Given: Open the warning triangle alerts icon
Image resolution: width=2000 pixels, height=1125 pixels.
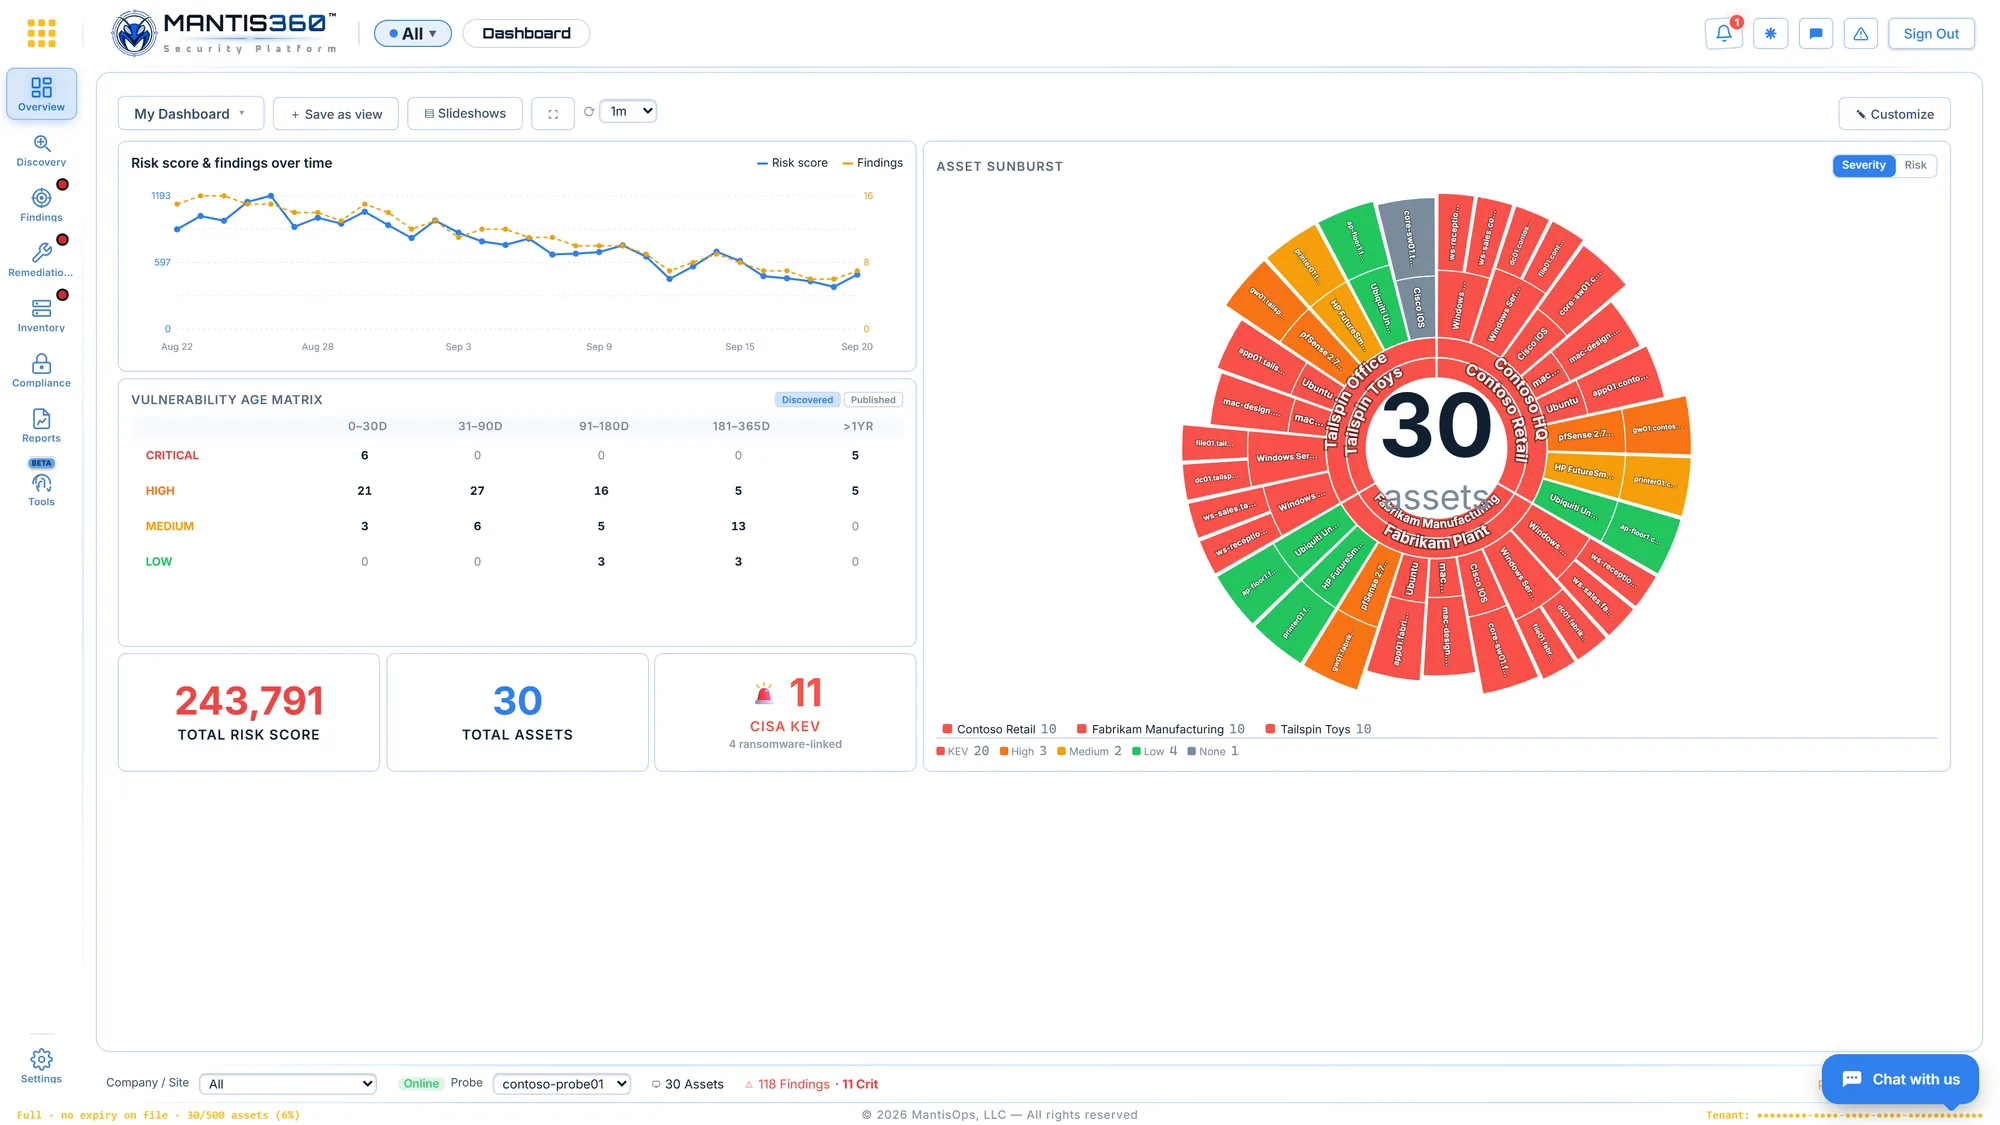Looking at the screenshot, I should point(1861,33).
